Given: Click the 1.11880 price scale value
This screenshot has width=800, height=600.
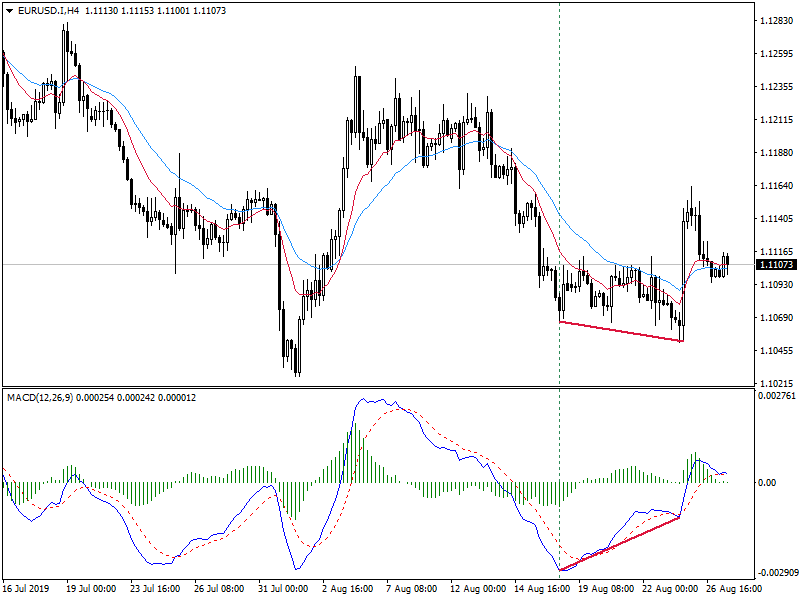Looking at the screenshot, I should [x=777, y=153].
